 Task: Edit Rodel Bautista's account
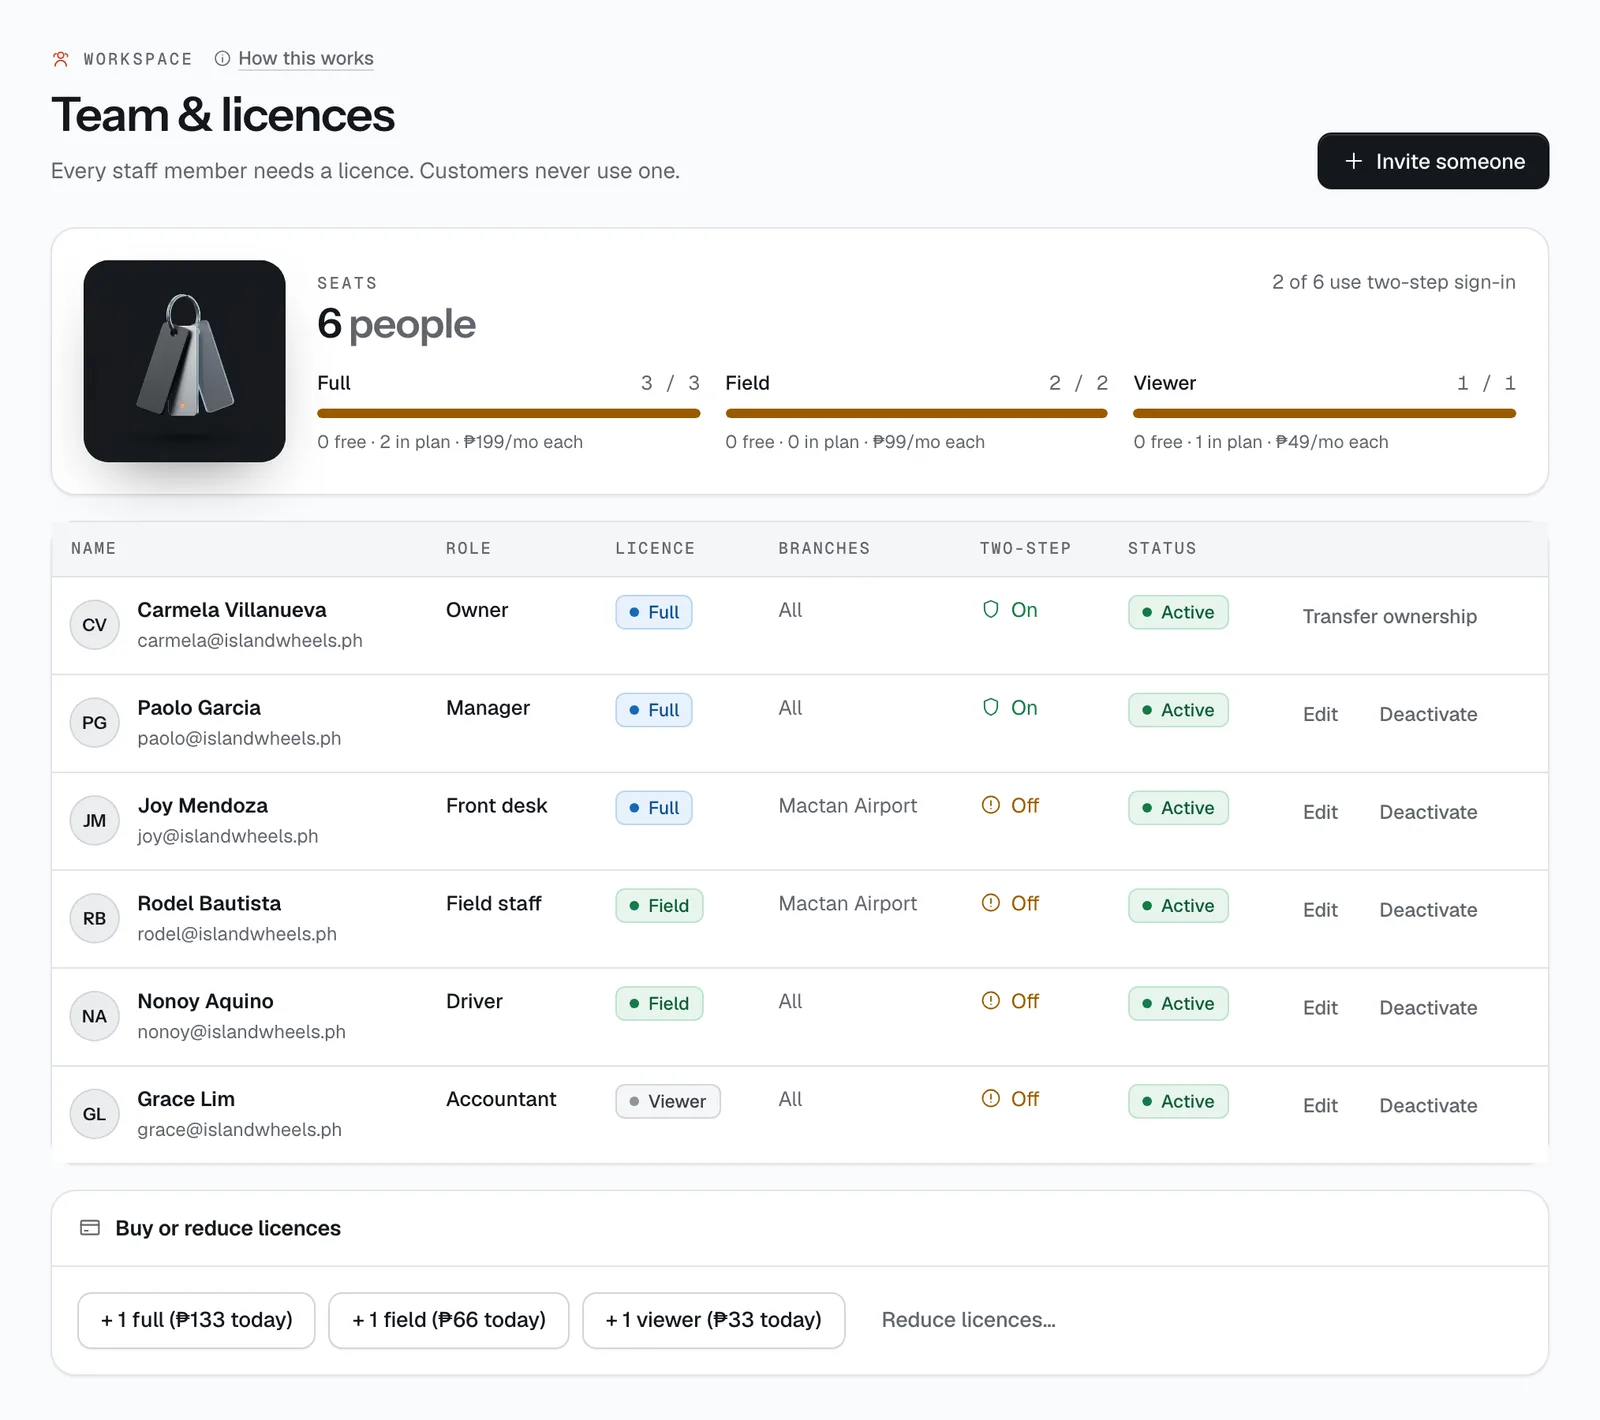[1320, 910]
